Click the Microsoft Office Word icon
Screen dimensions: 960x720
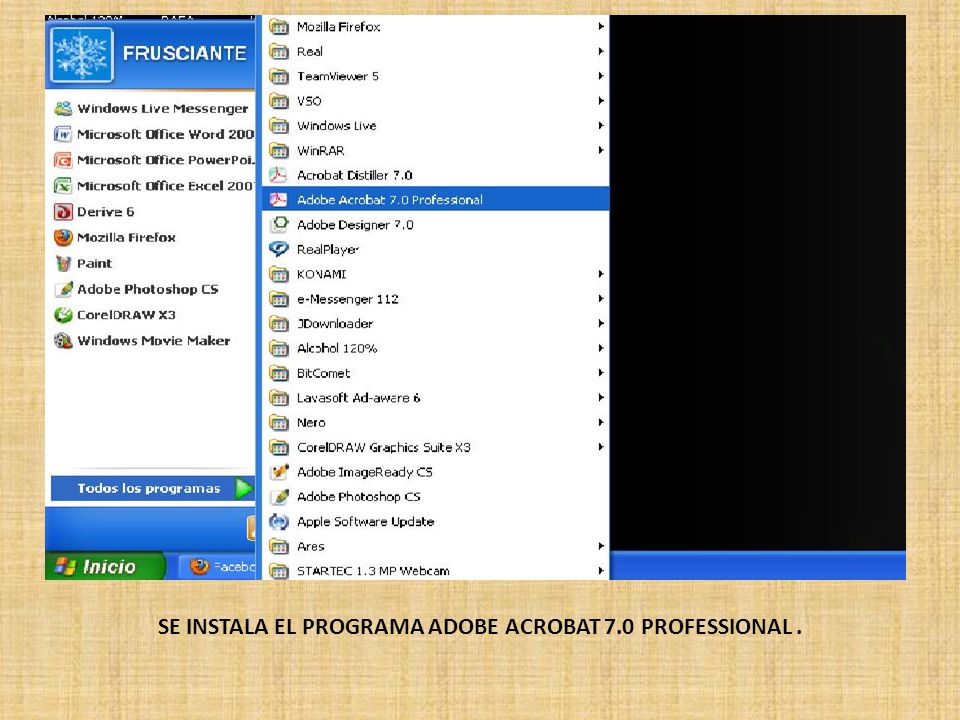(x=63, y=134)
